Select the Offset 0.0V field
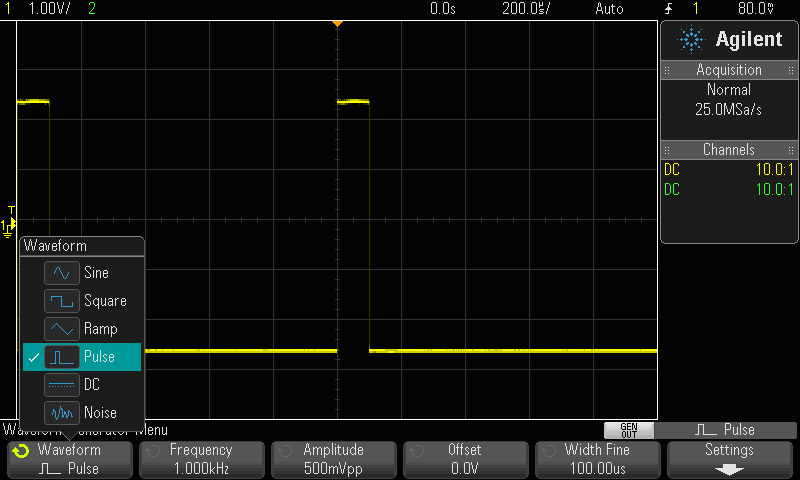 click(465, 459)
